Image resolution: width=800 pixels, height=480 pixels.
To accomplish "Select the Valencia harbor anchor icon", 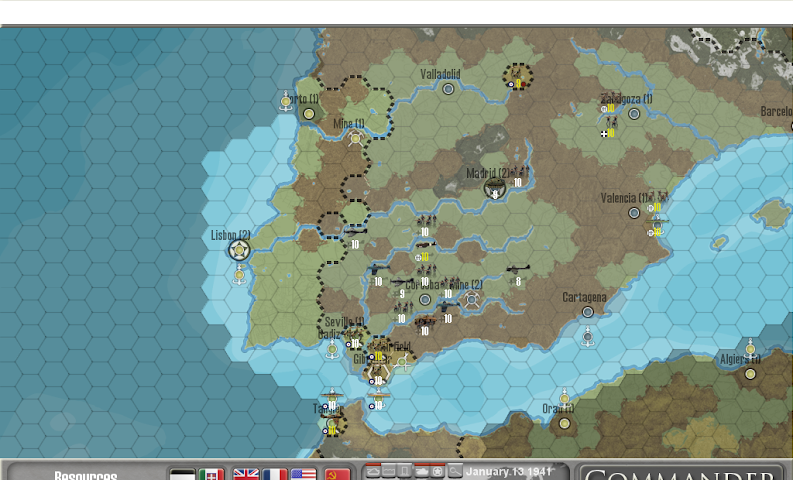I will click(x=657, y=225).
